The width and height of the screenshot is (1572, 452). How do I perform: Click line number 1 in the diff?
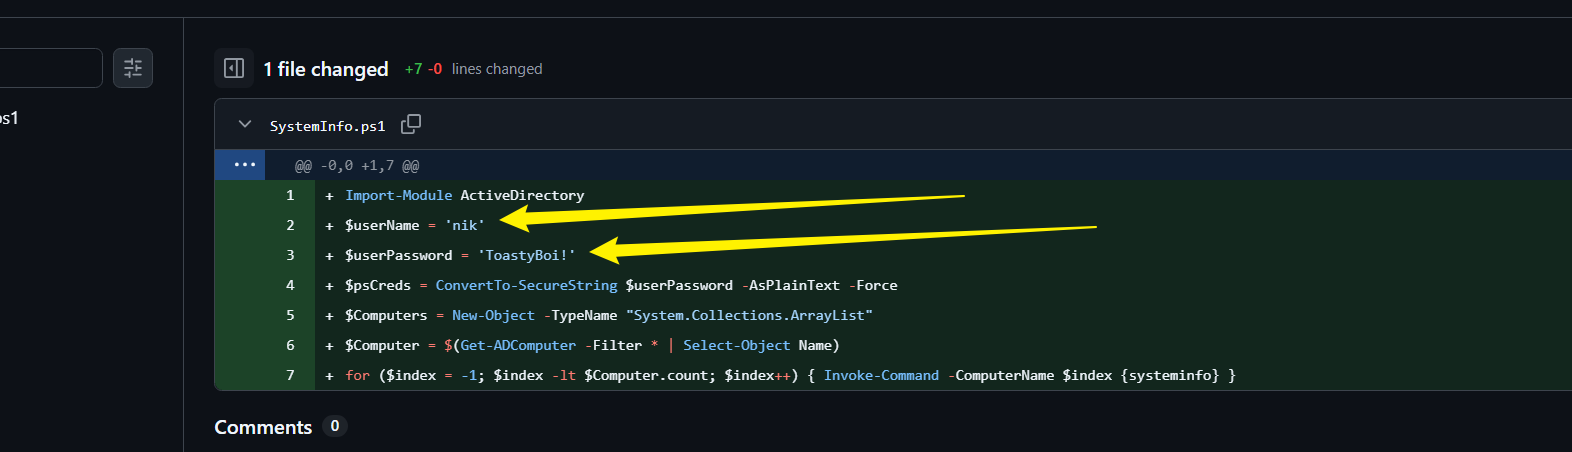pos(290,195)
